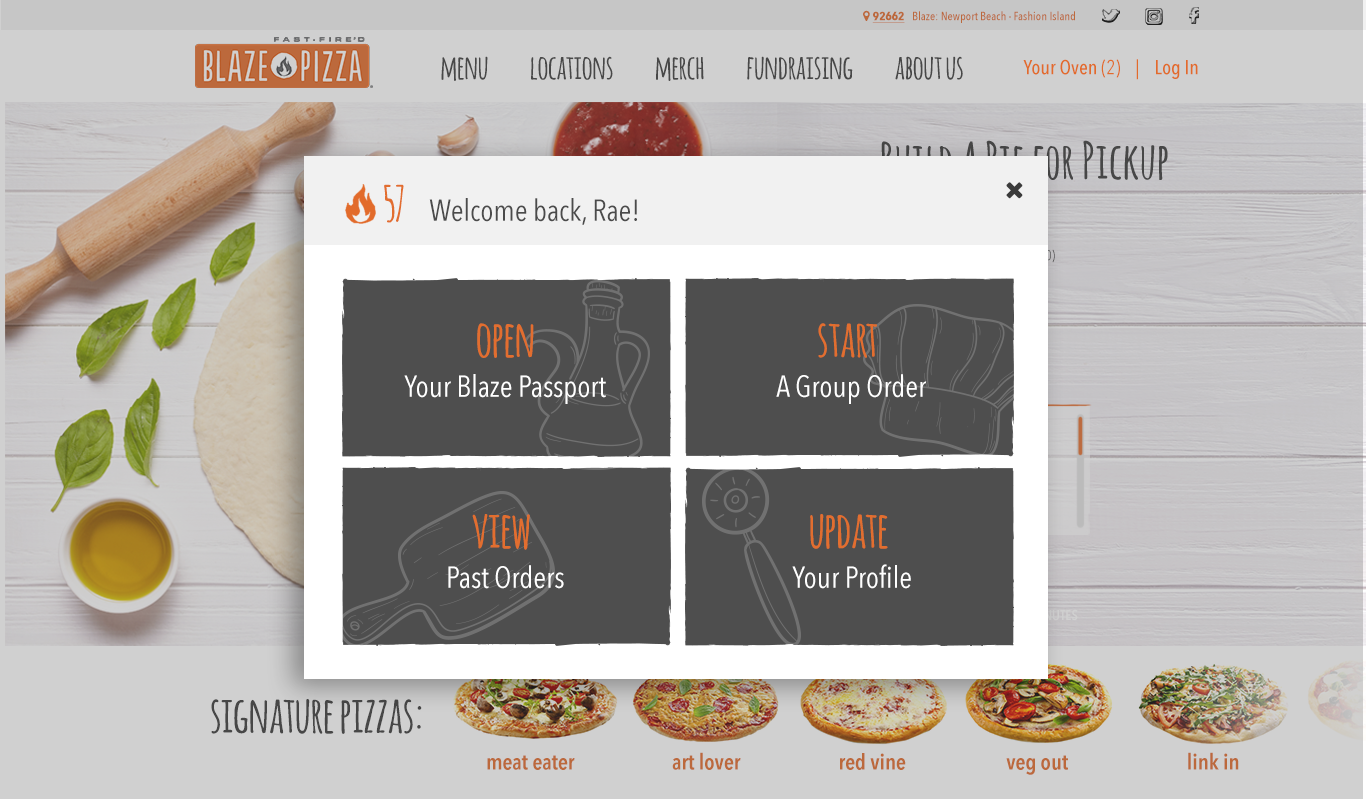Click the orange scrollbar behind the popup
This screenshot has width=1366, height=799.
tap(1080, 434)
